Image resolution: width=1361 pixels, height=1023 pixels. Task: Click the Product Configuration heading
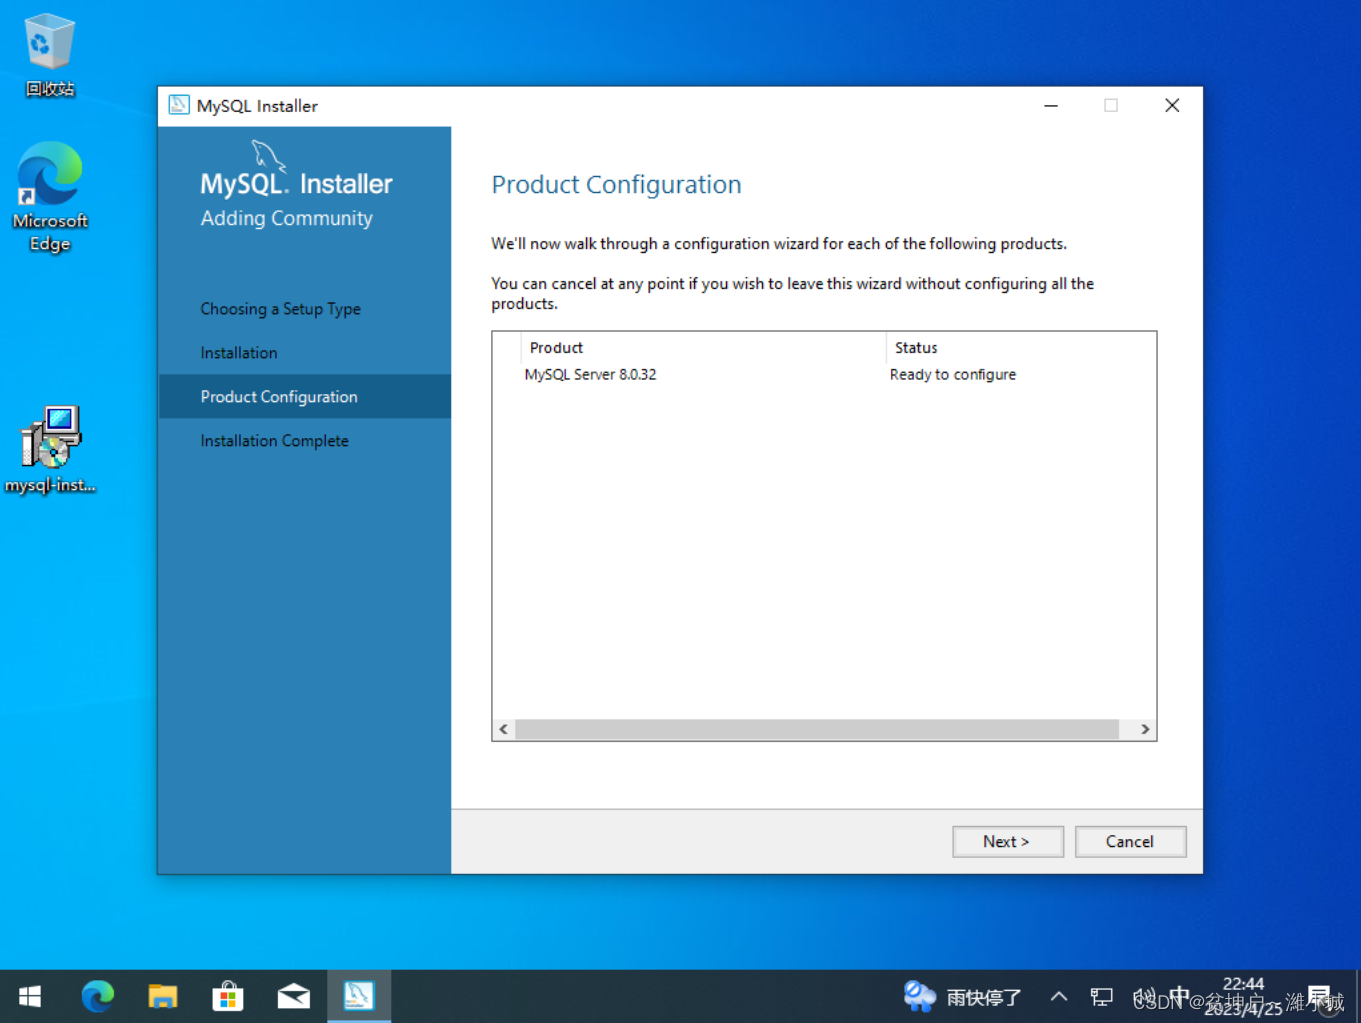(616, 184)
